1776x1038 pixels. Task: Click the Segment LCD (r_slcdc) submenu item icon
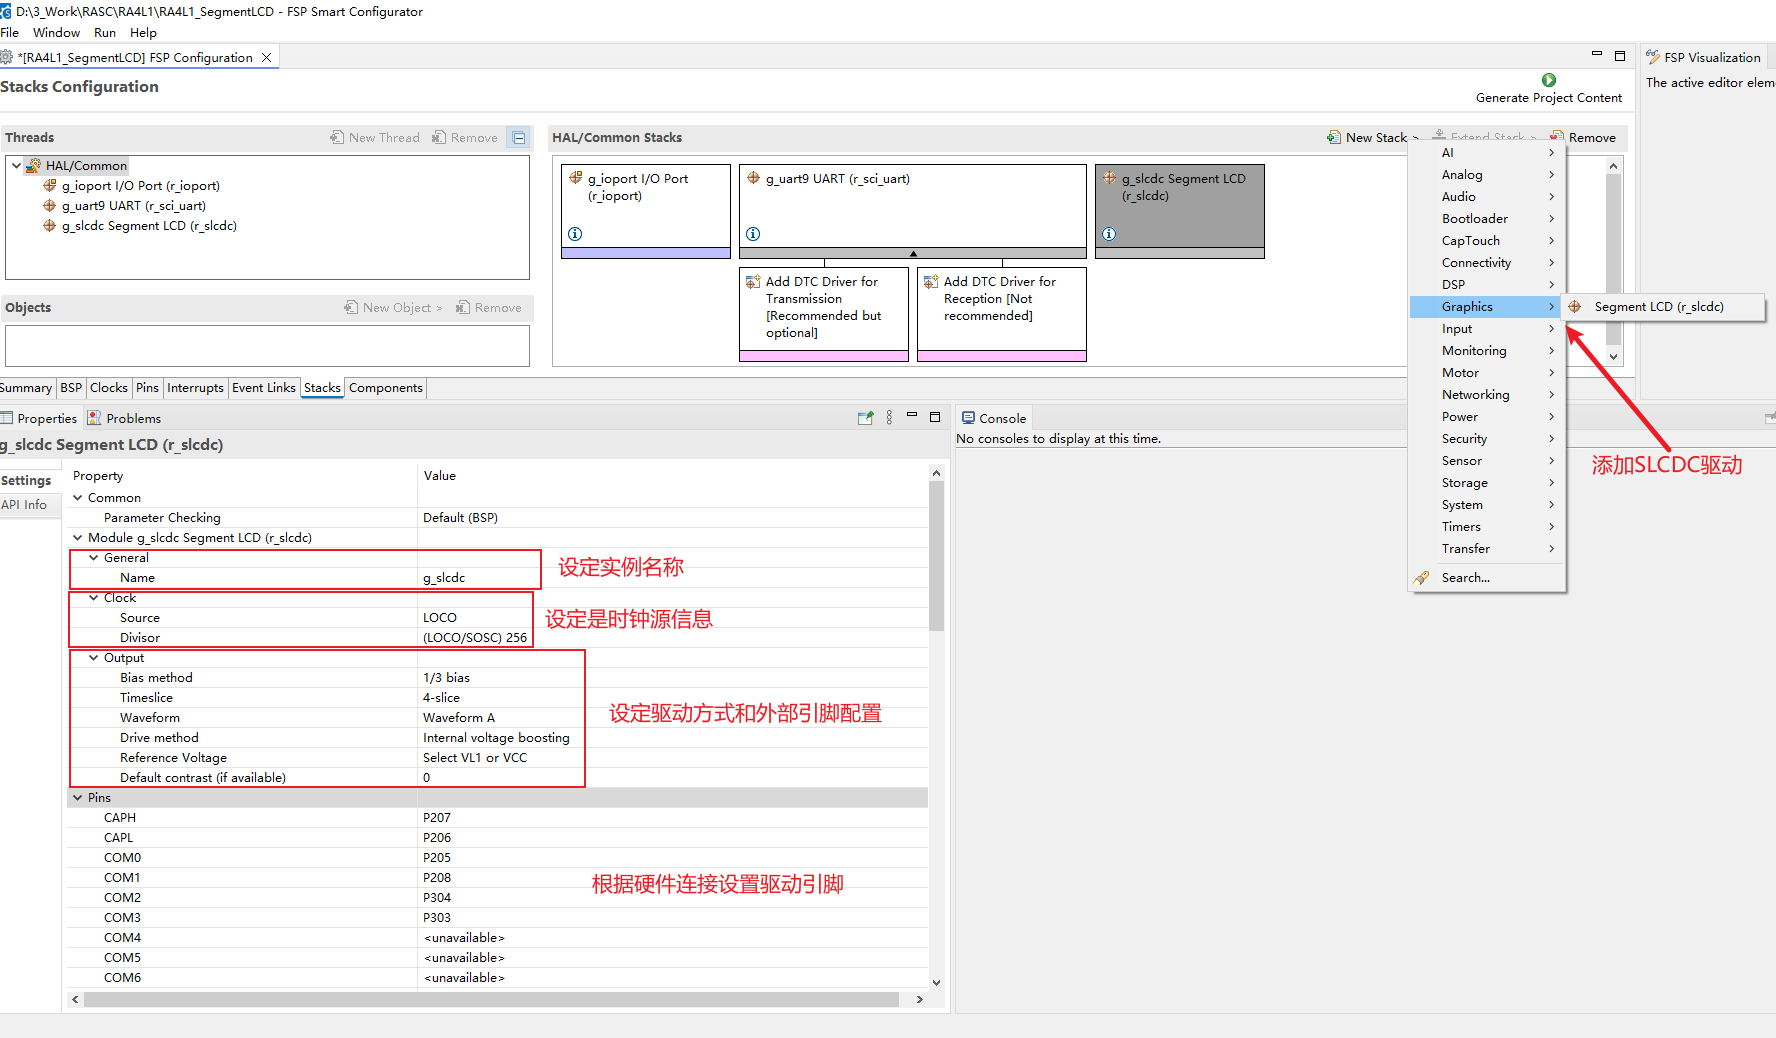[1575, 307]
